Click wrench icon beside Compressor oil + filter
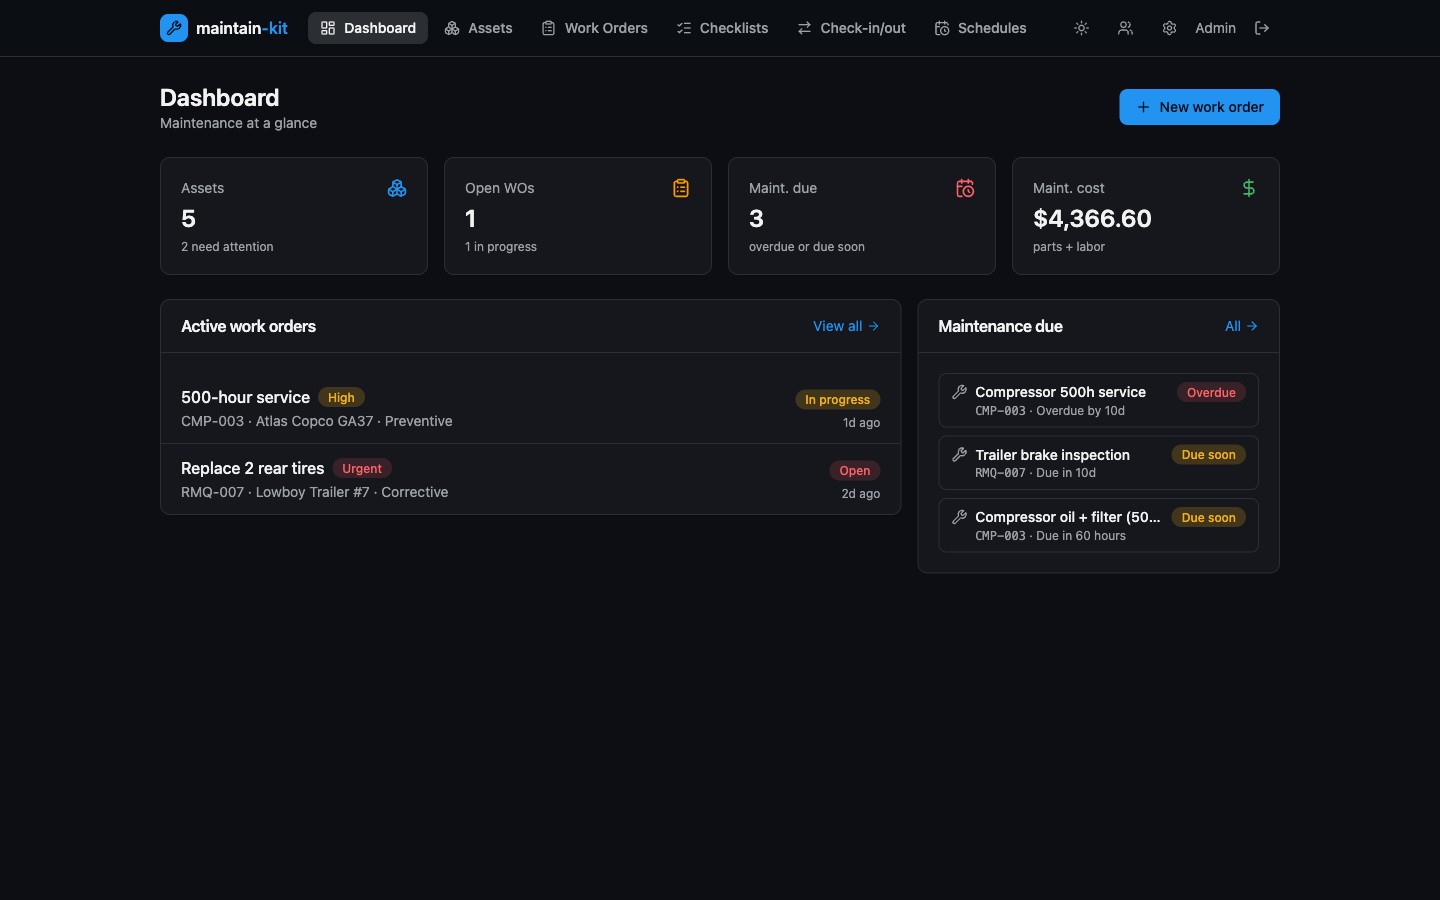 (x=959, y=517)
